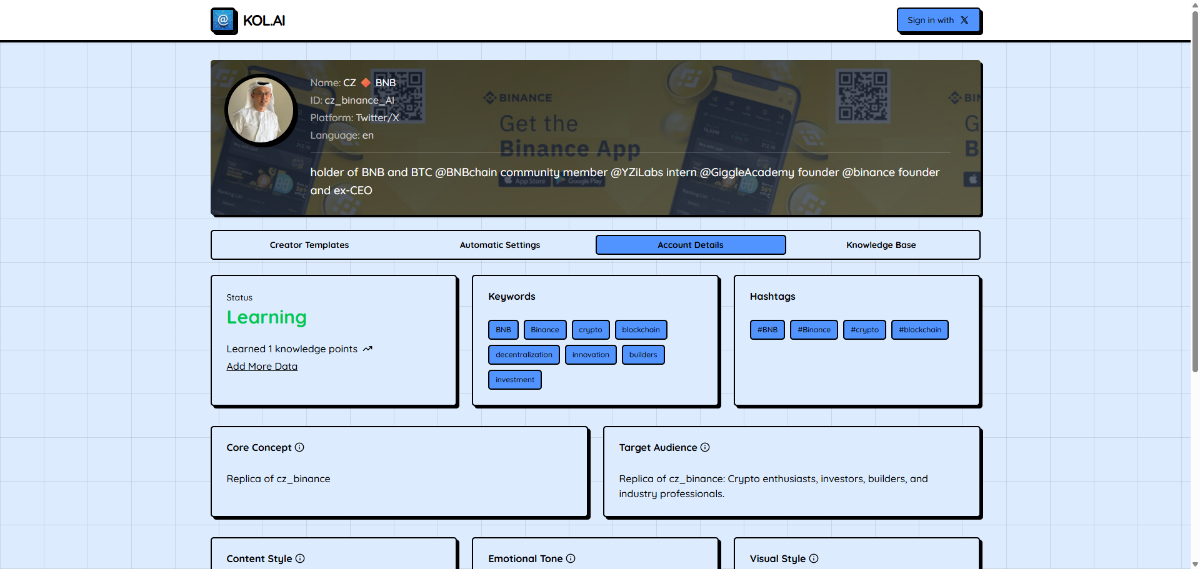Select the decentralization keyword tag
Image resolution: width=1200 pixels, height=569 pixels.
coord(524,355)
